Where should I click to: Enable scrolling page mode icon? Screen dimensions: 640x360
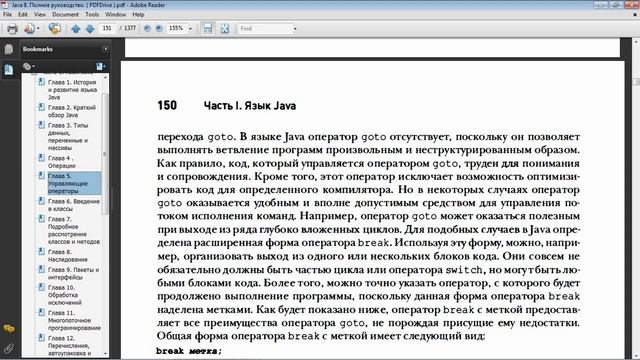tap(208, 28)
